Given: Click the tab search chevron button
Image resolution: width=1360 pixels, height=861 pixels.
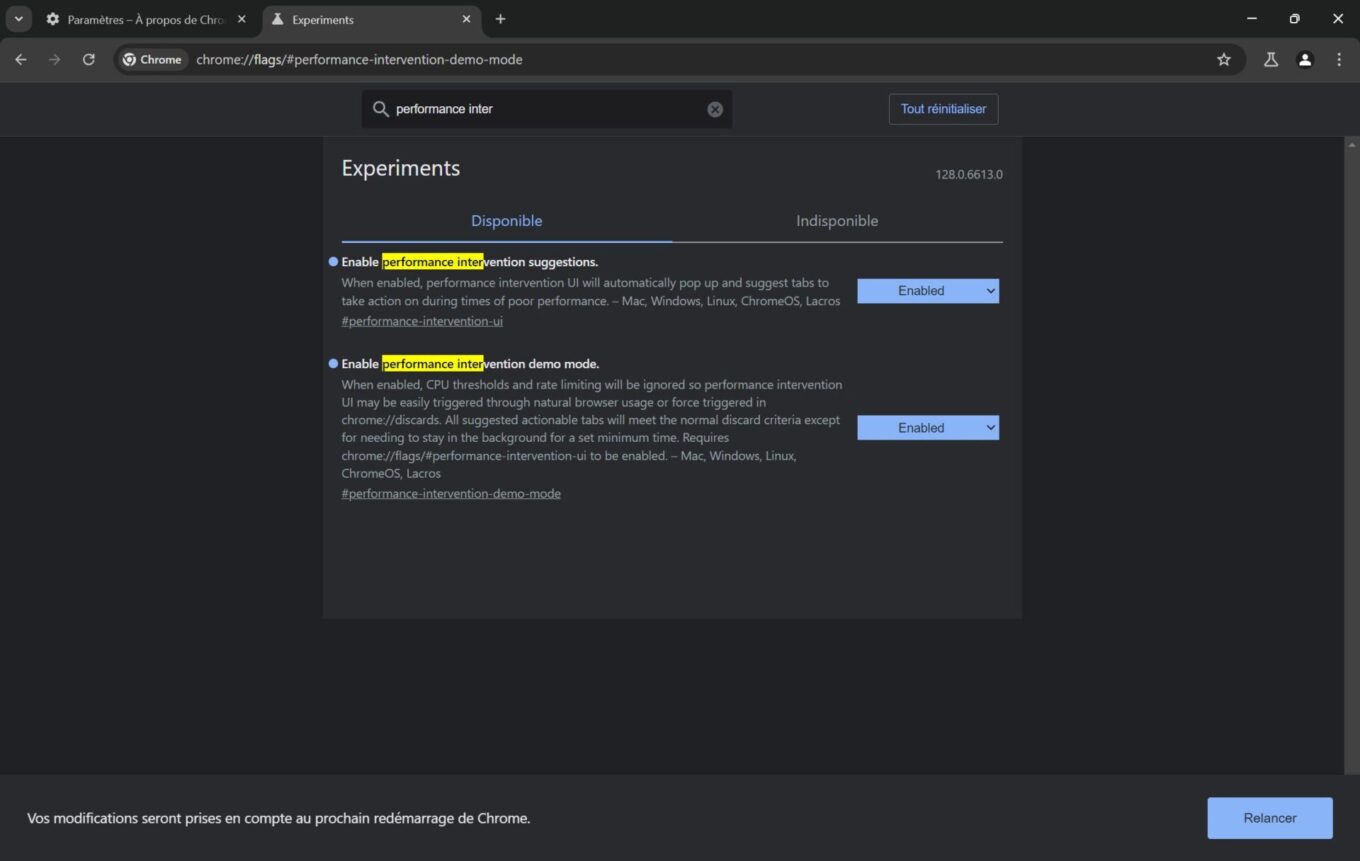Looking at the screenshot, I should pyautogui.click(x=18, y=19).
